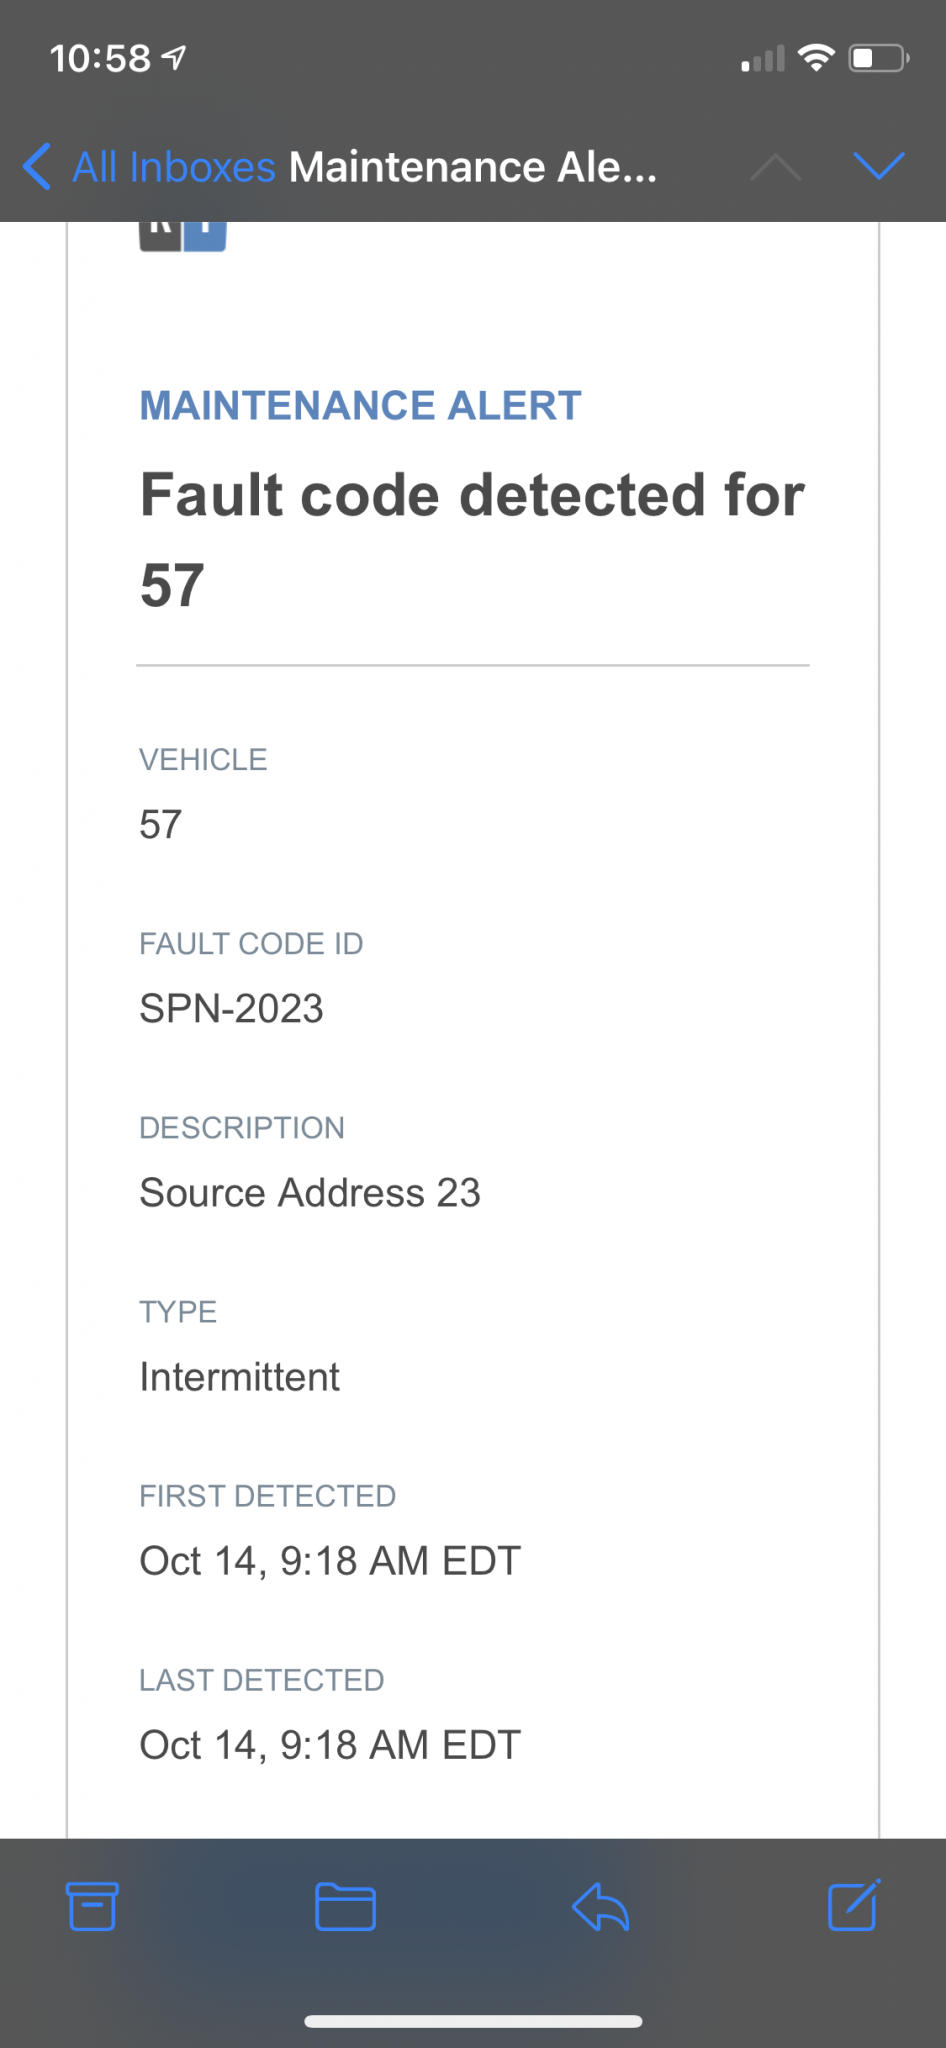946x2048 pixels.
Task: Tap the 10:58 clock in status bar
Action: 100,59
